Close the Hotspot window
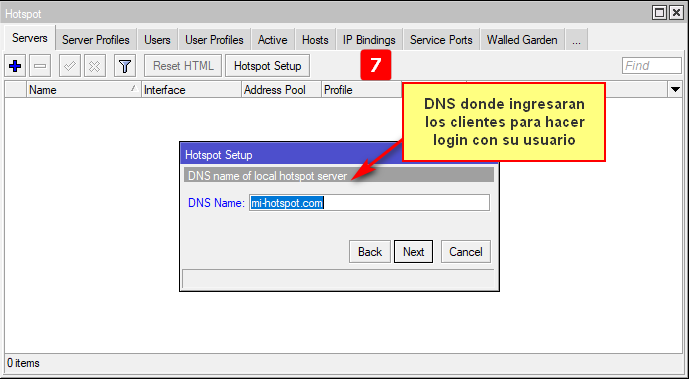The image size is (689, 379). [676, 14]
